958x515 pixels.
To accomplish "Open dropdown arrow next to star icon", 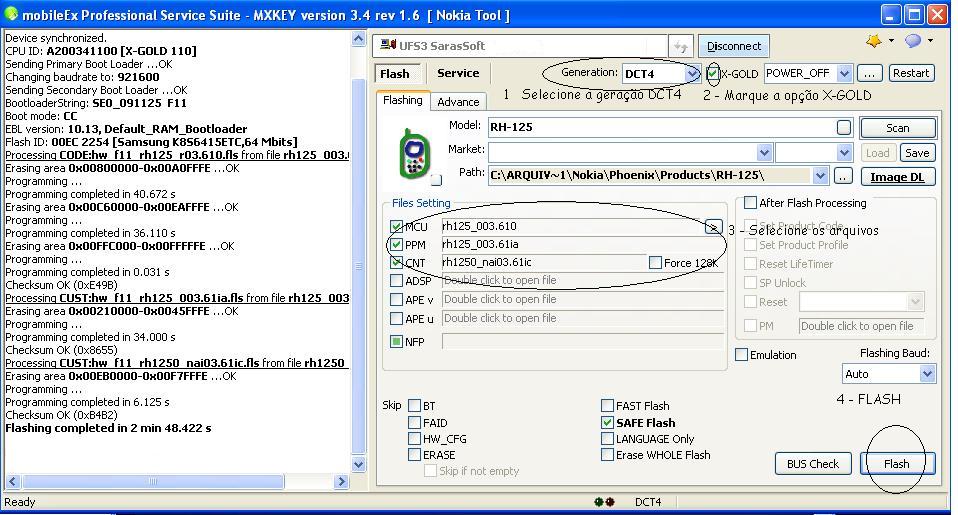I will pyautogui.click(x=891, y=41).
